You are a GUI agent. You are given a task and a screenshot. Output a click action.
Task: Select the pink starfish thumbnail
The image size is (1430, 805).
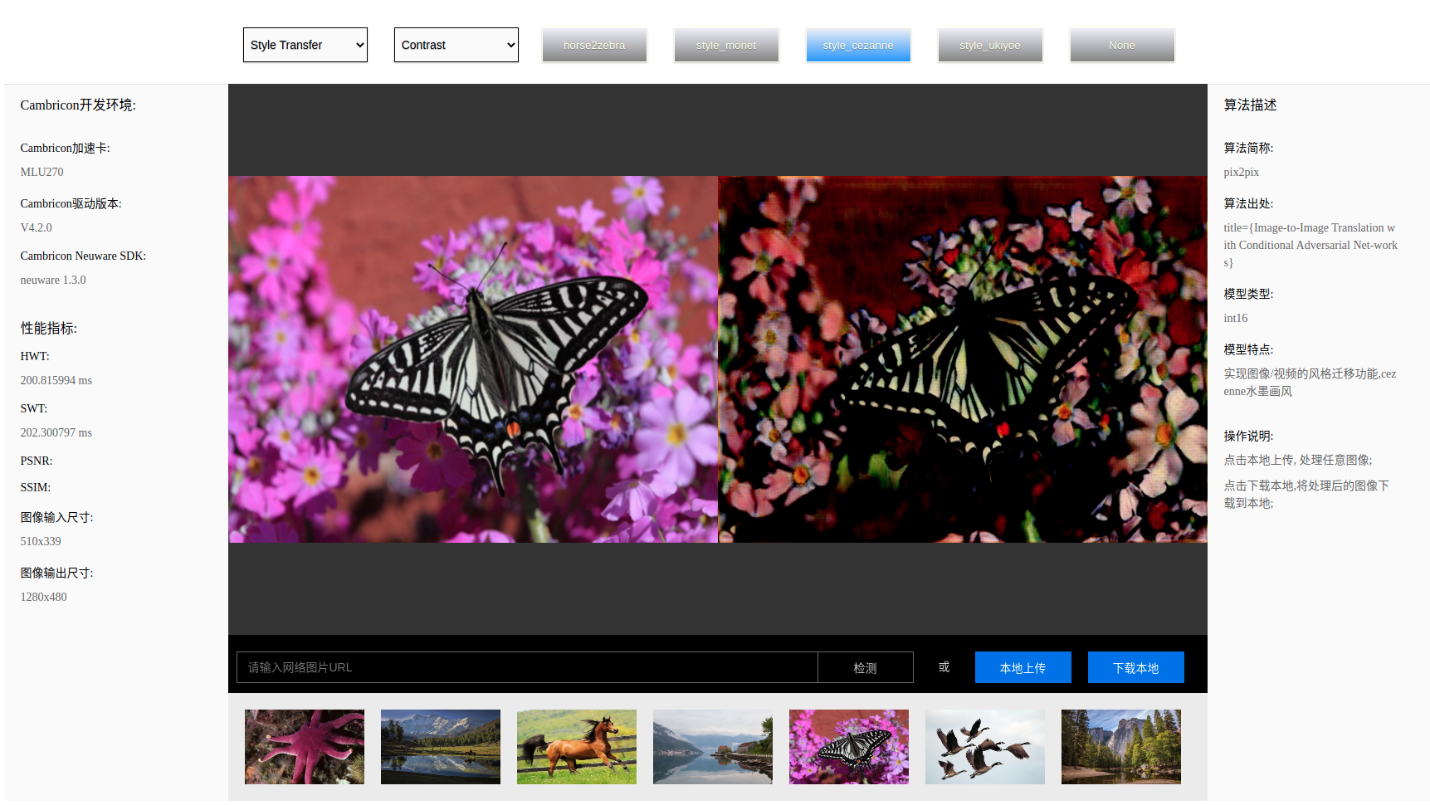point(305,747)
